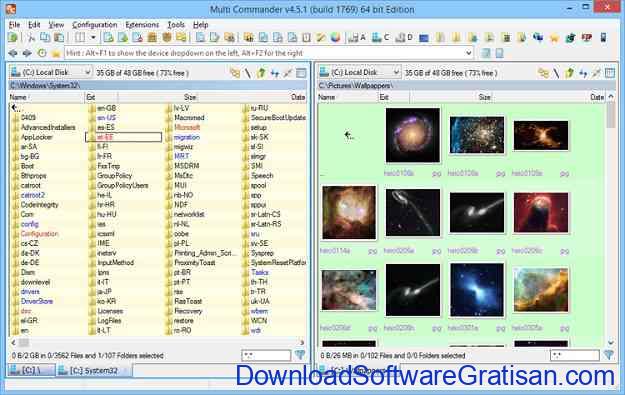This screenshot has width=625, height=395.
Task: Click the right panel parent folder back arrow
Action: pos(349,136)
